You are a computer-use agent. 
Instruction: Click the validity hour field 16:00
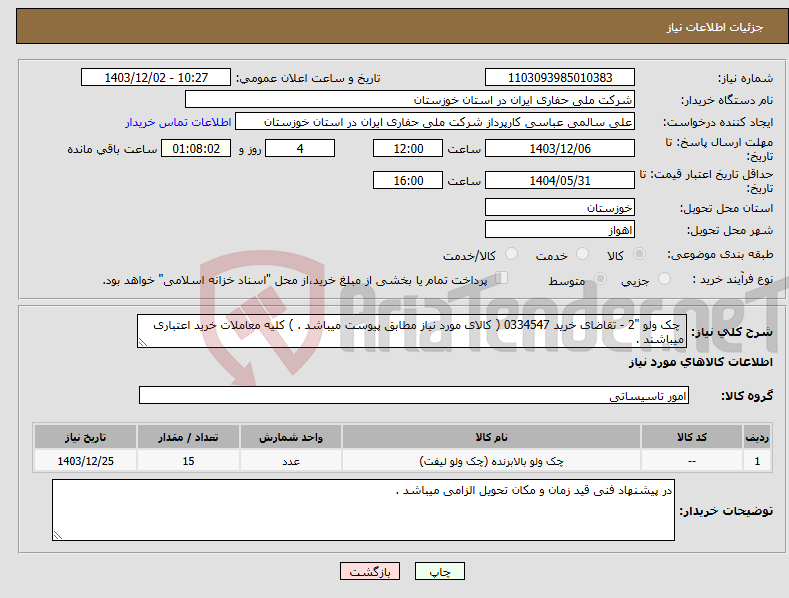[x=408, y=180]
